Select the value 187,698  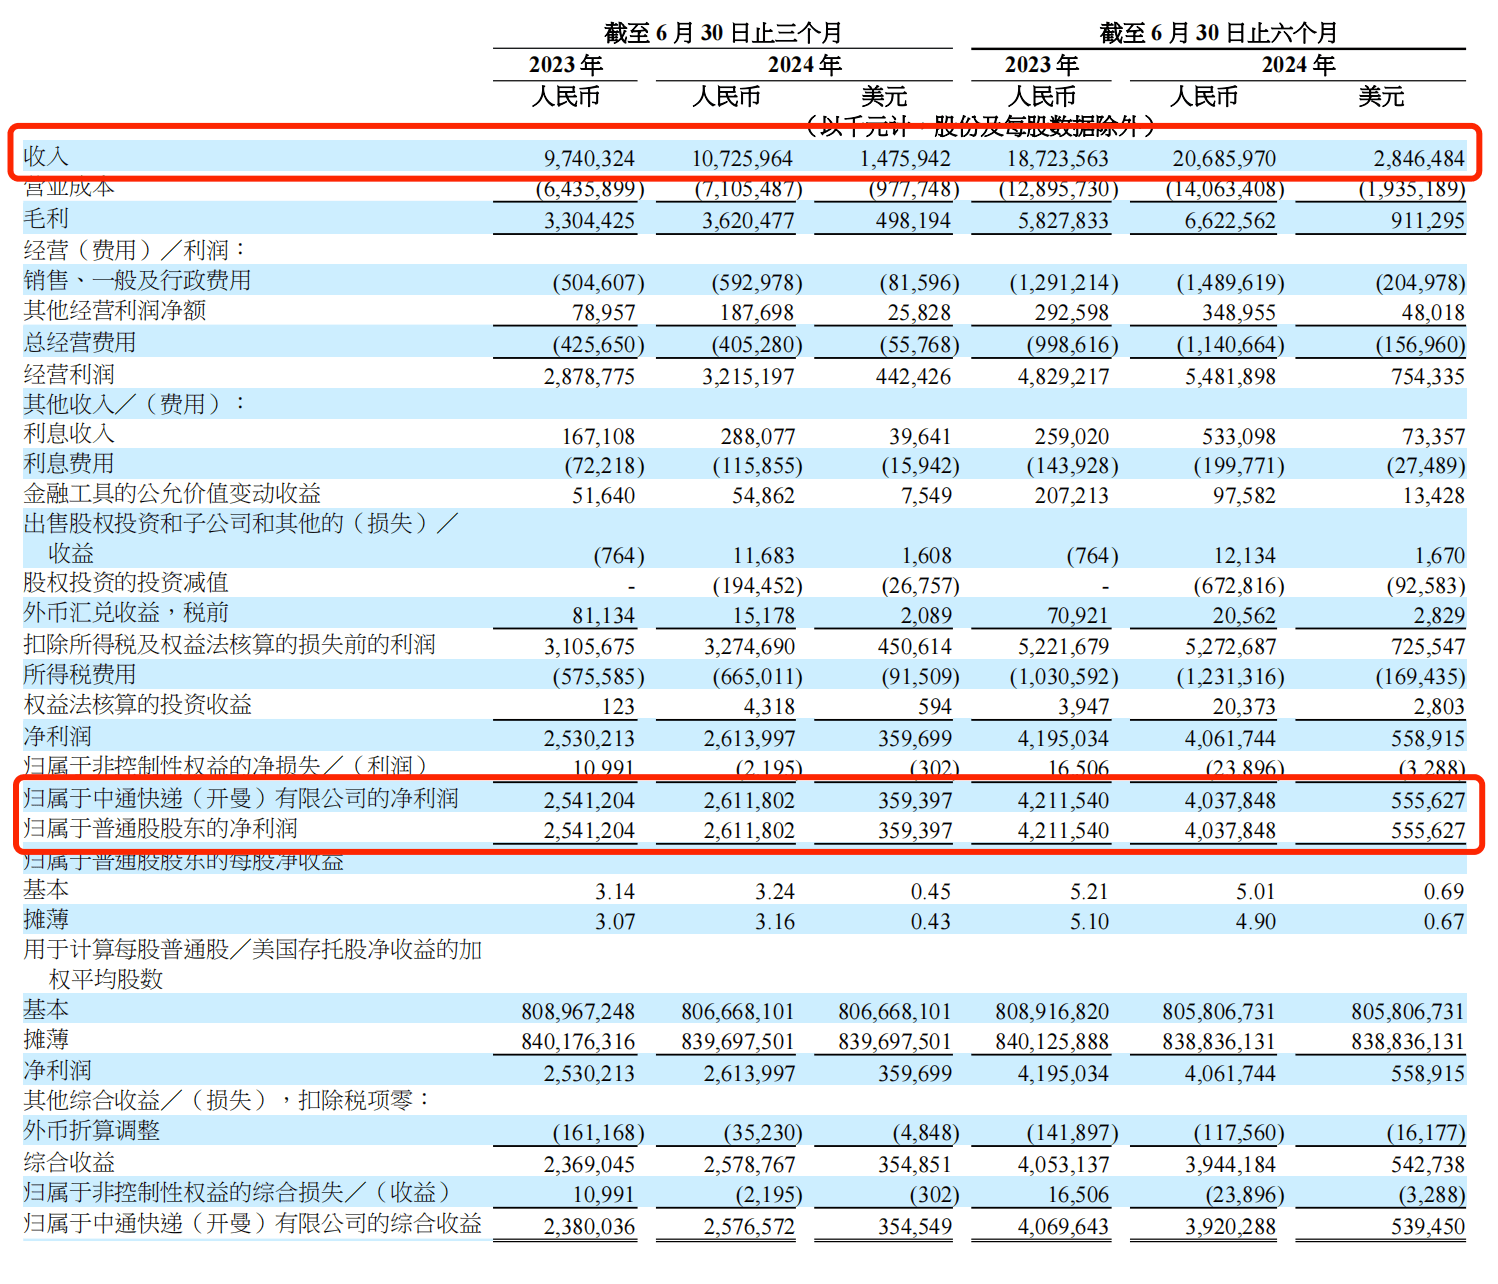coord(757,313)
